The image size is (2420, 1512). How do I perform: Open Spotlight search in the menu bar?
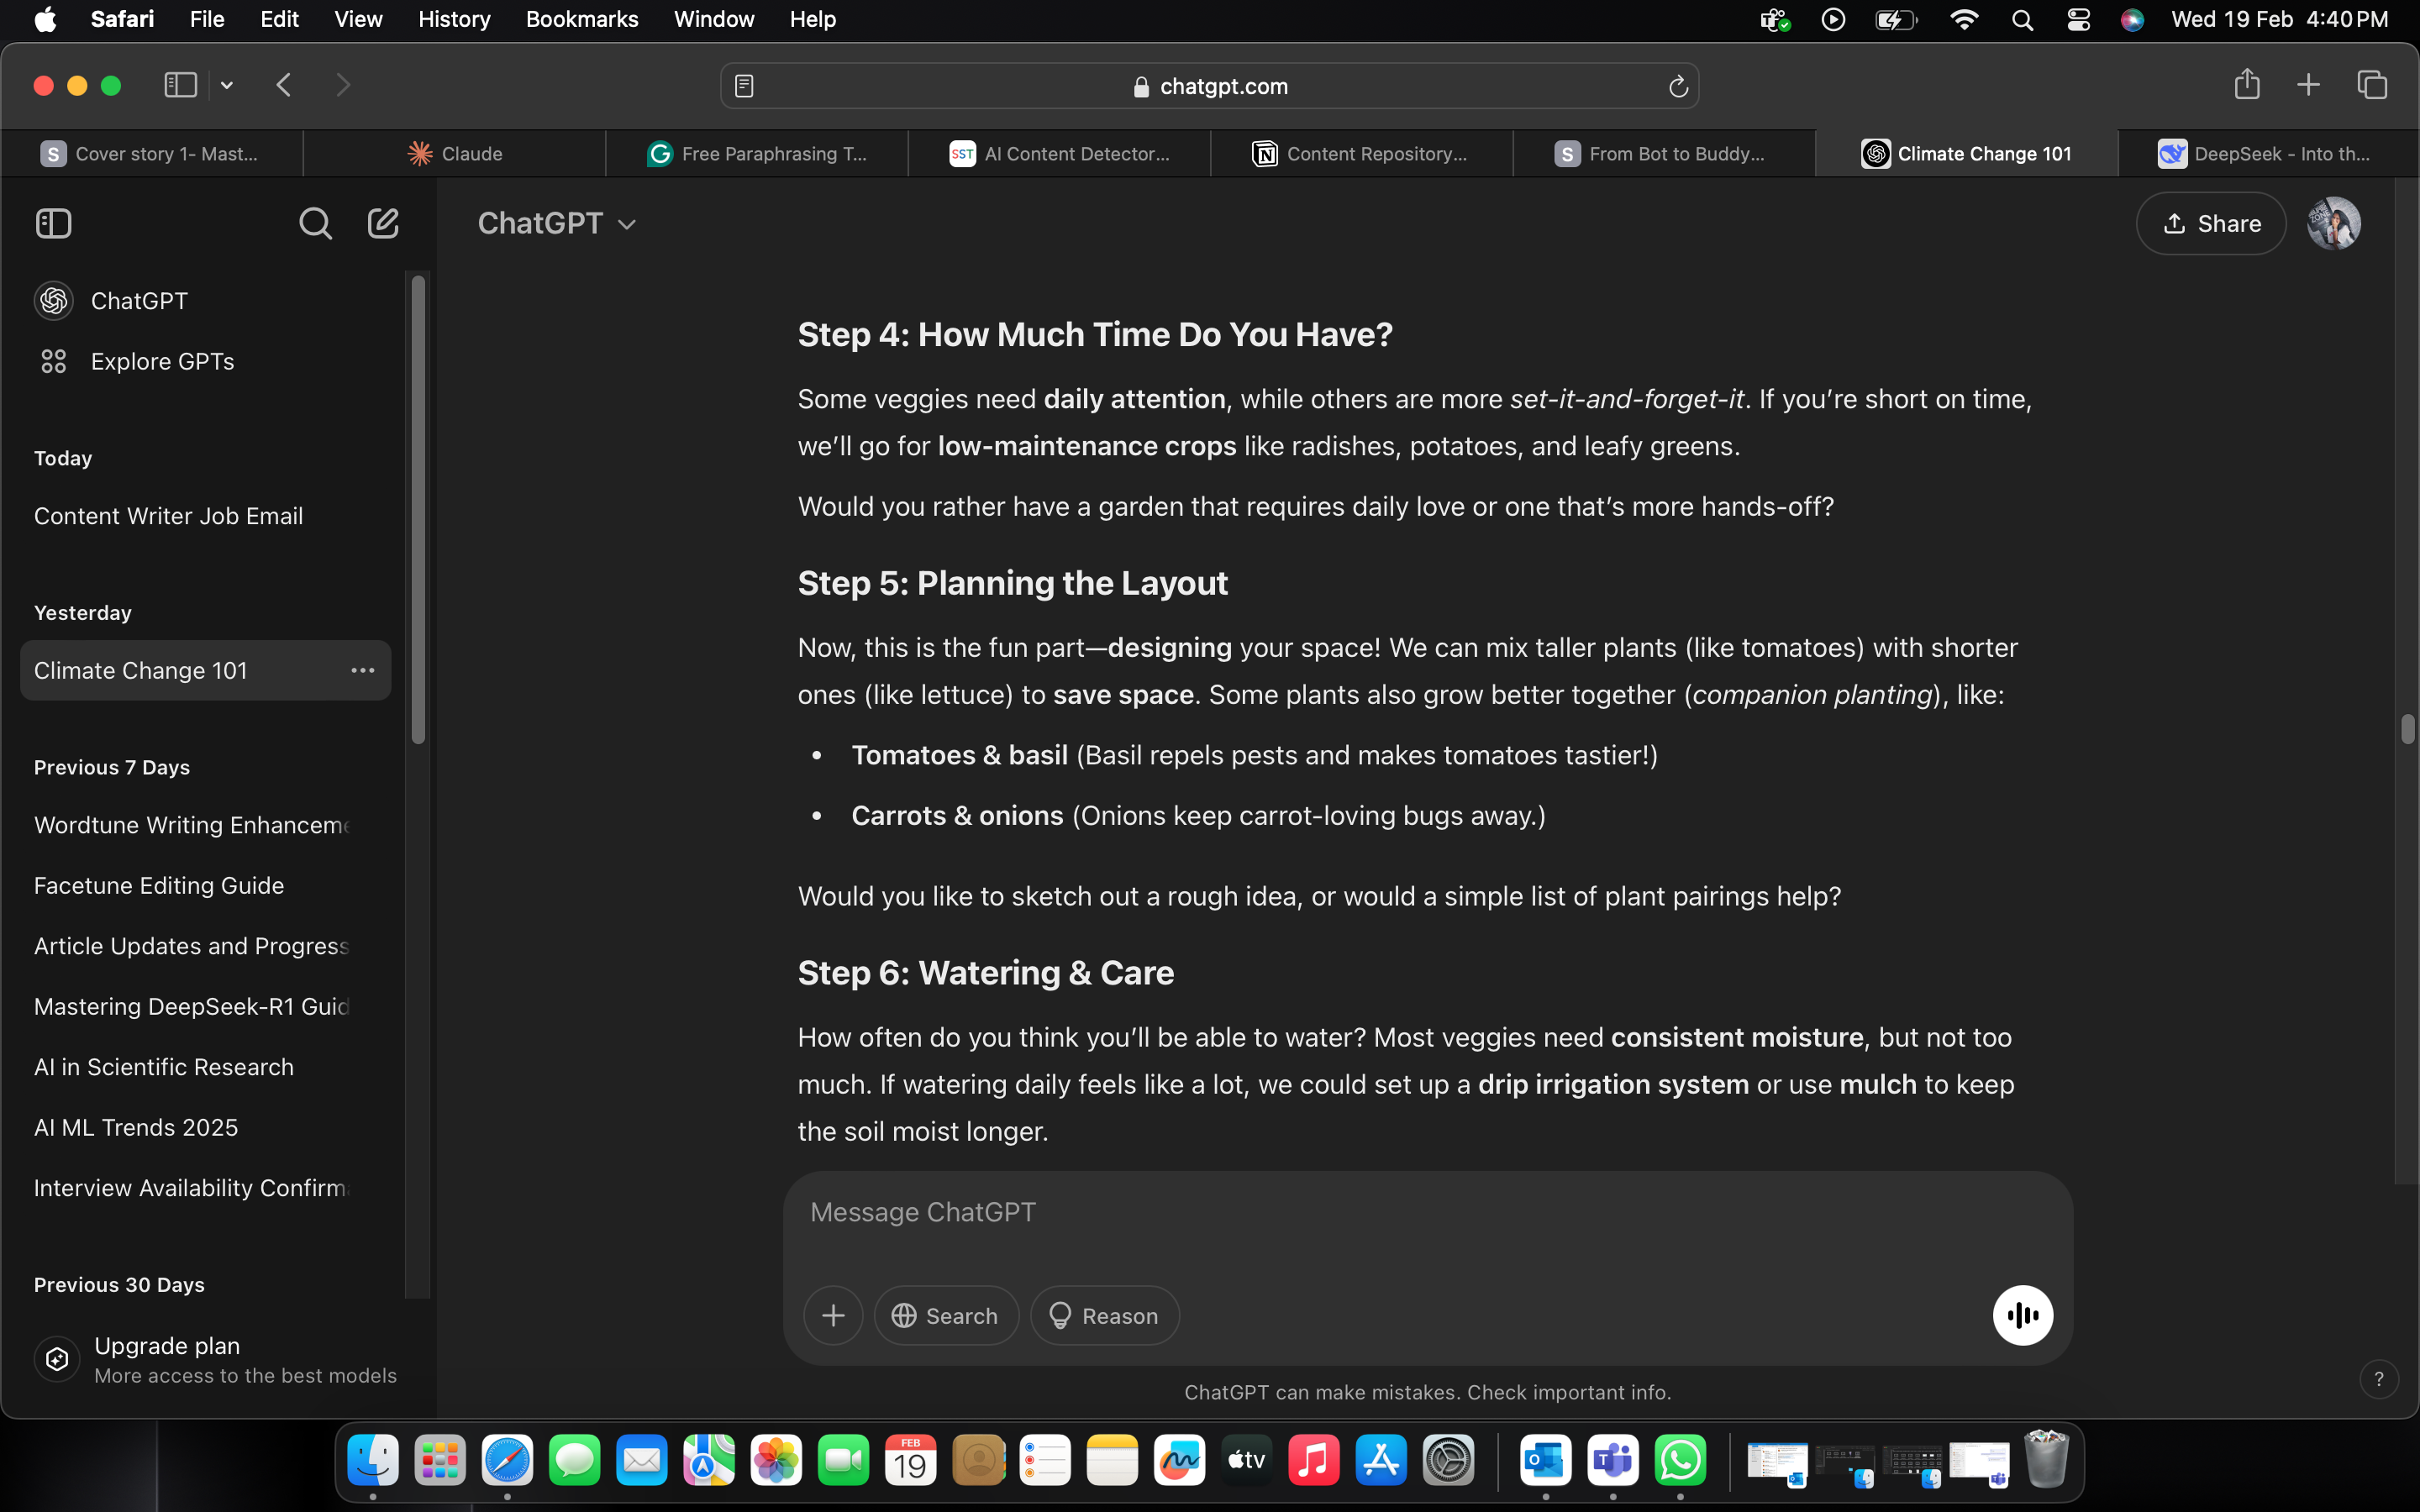point(2022,19)
